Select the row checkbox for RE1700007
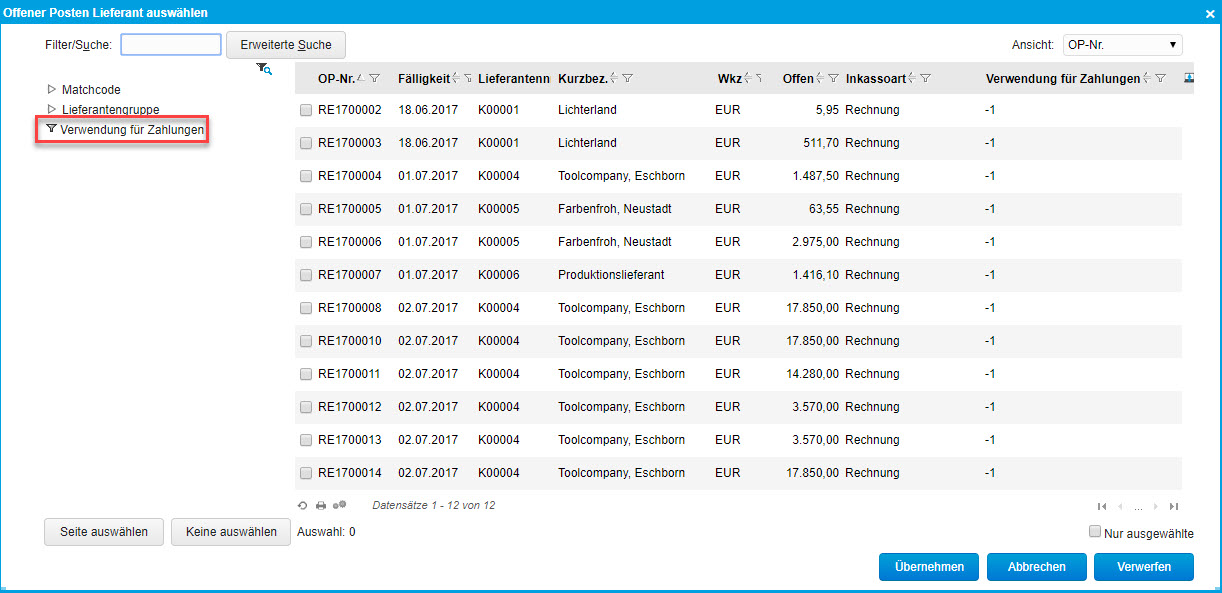 pos(306,275)
